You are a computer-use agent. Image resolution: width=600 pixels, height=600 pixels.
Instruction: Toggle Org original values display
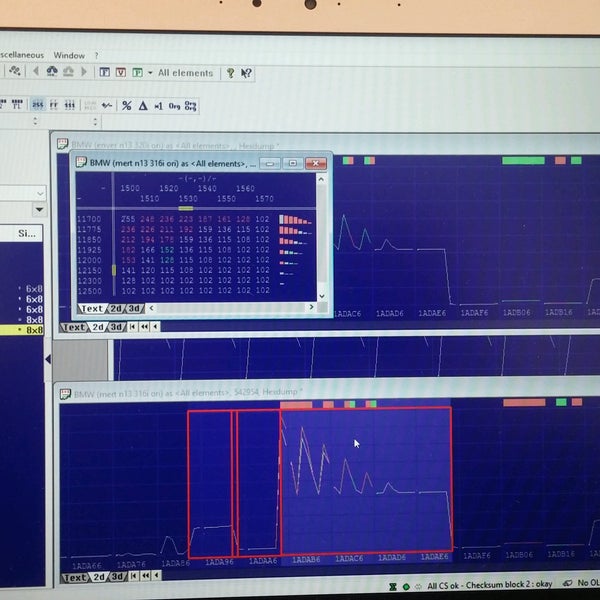point(174,106)
